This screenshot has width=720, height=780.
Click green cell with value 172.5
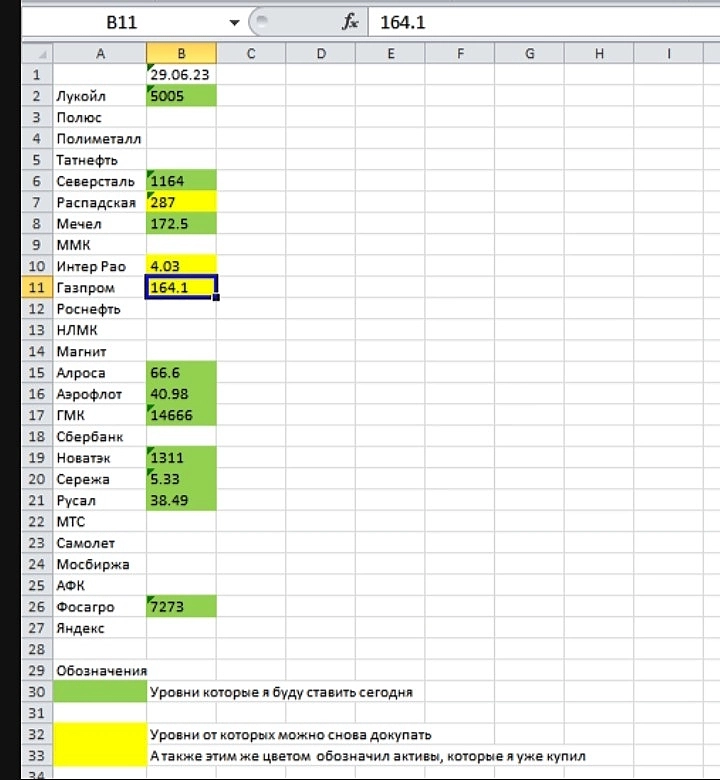coord(181,224)
